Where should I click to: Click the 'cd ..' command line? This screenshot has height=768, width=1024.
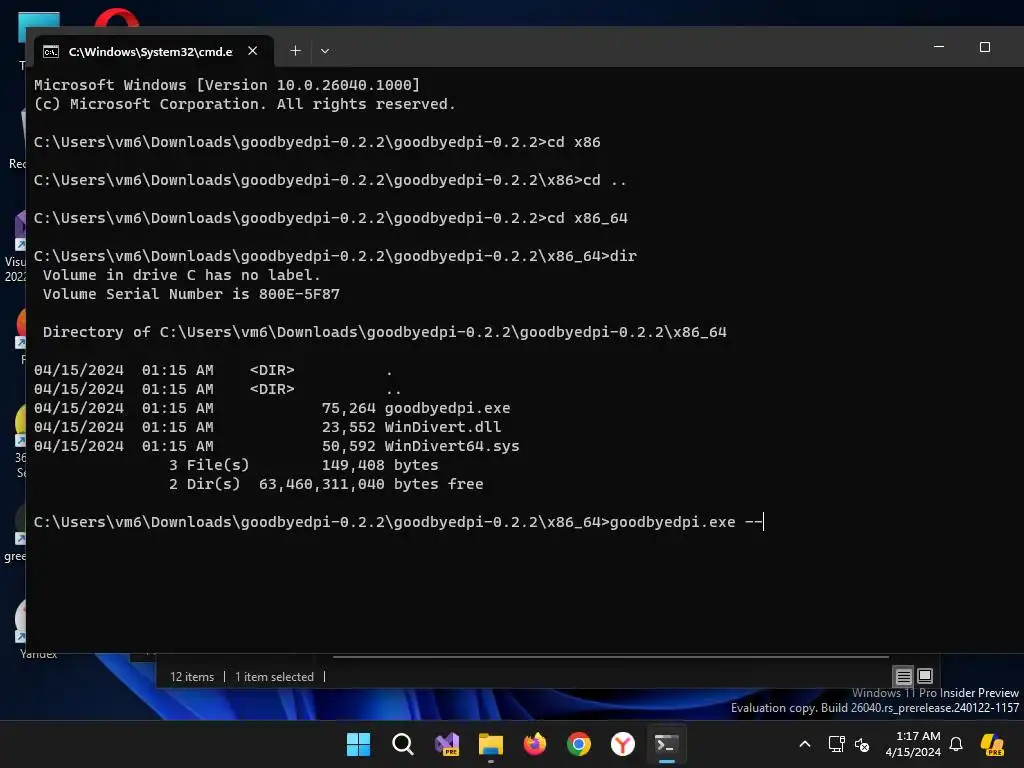[330, 180]
